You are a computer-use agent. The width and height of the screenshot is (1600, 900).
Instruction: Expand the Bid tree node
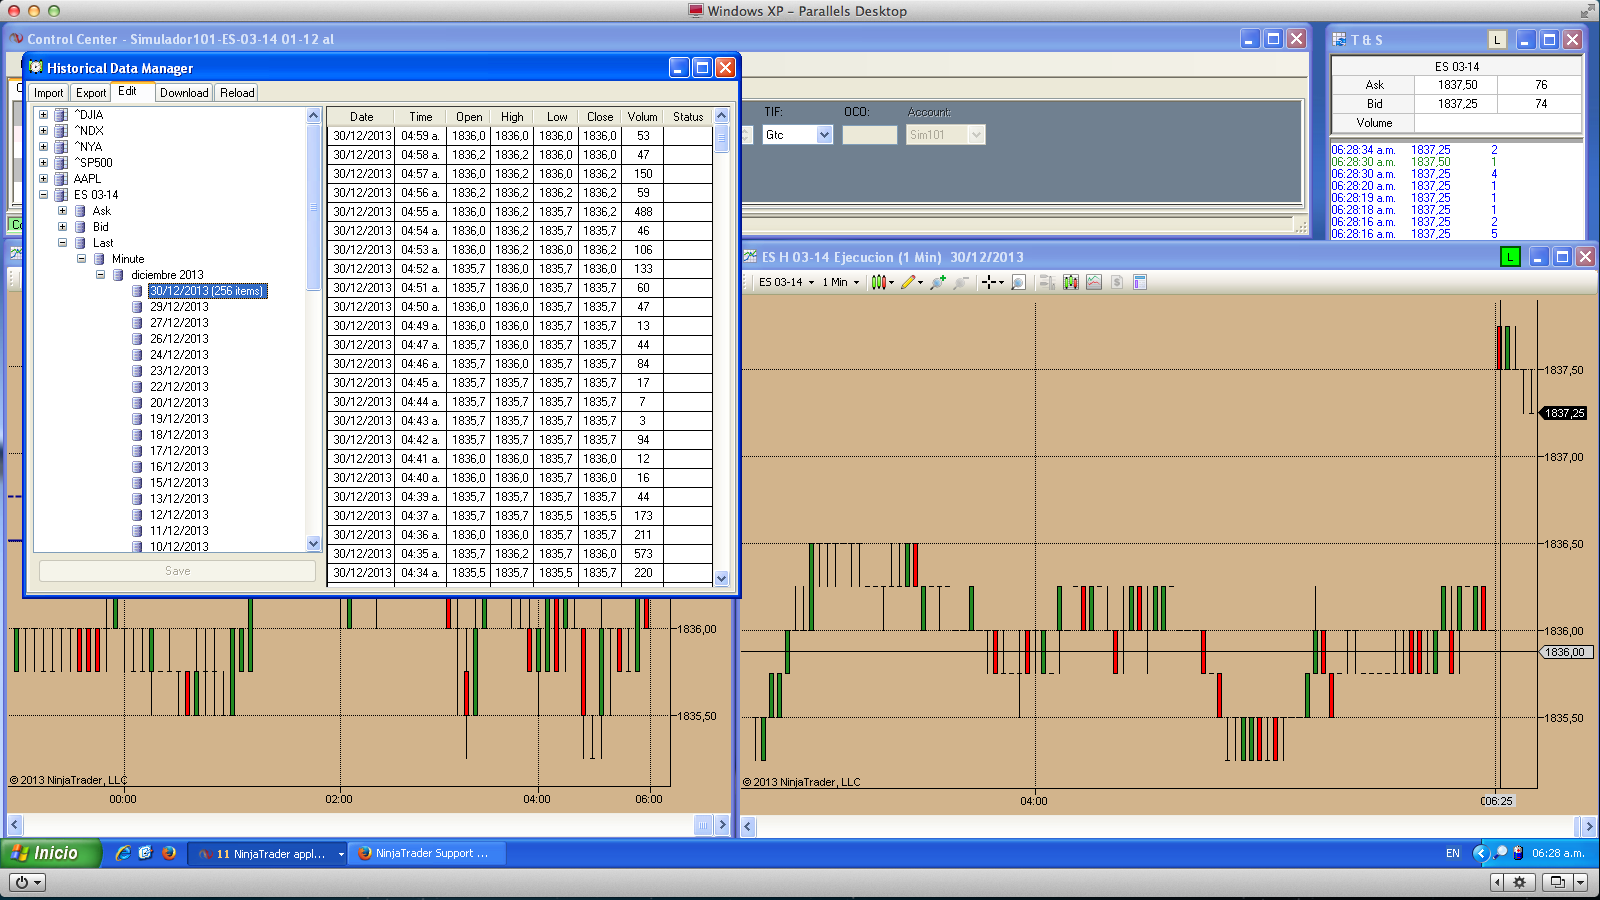click(x=62, y=227)
